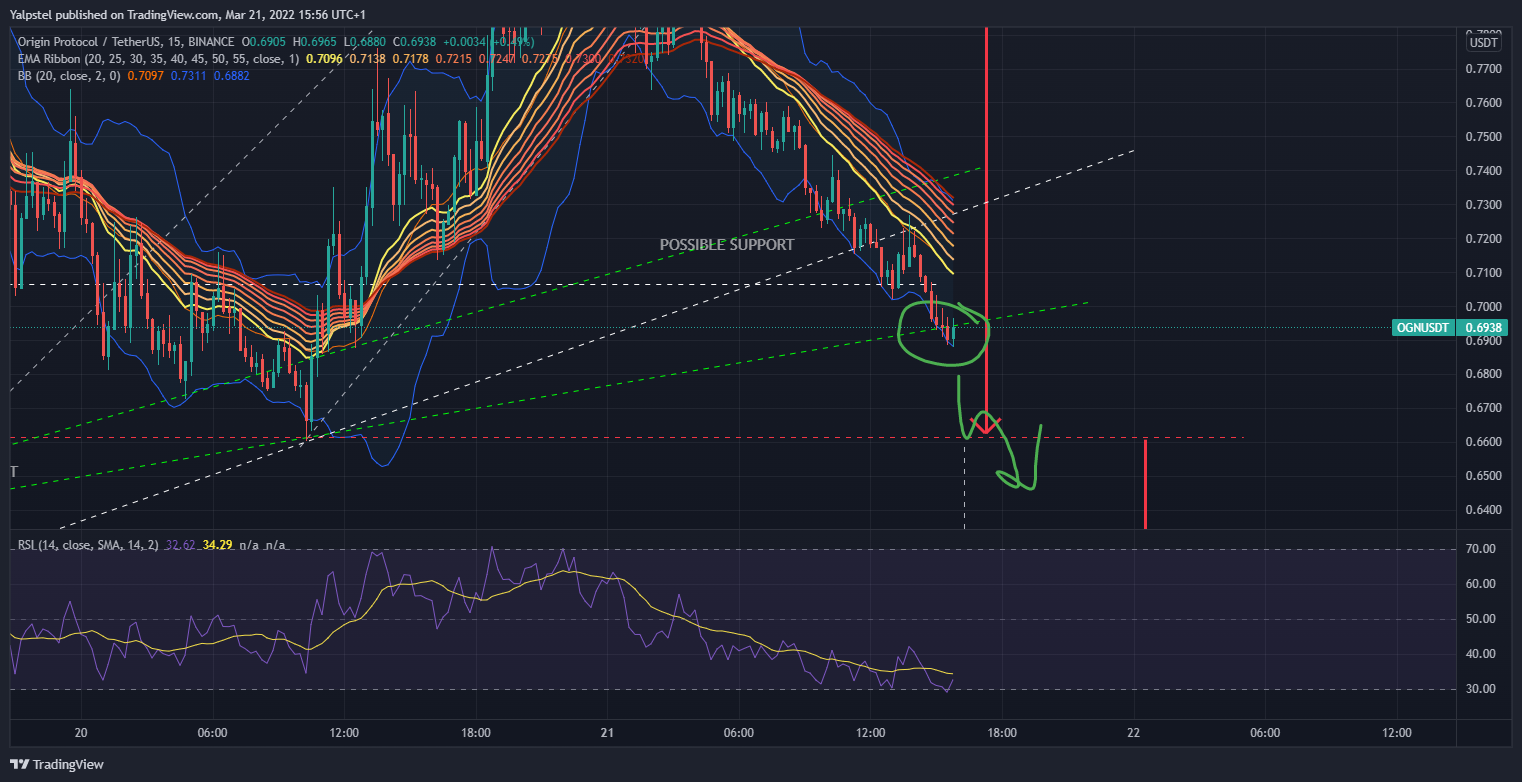1522x782 pixels.
Task: Click the blue 0.6882 Bollinger lower value
Action: click(231, 76)
